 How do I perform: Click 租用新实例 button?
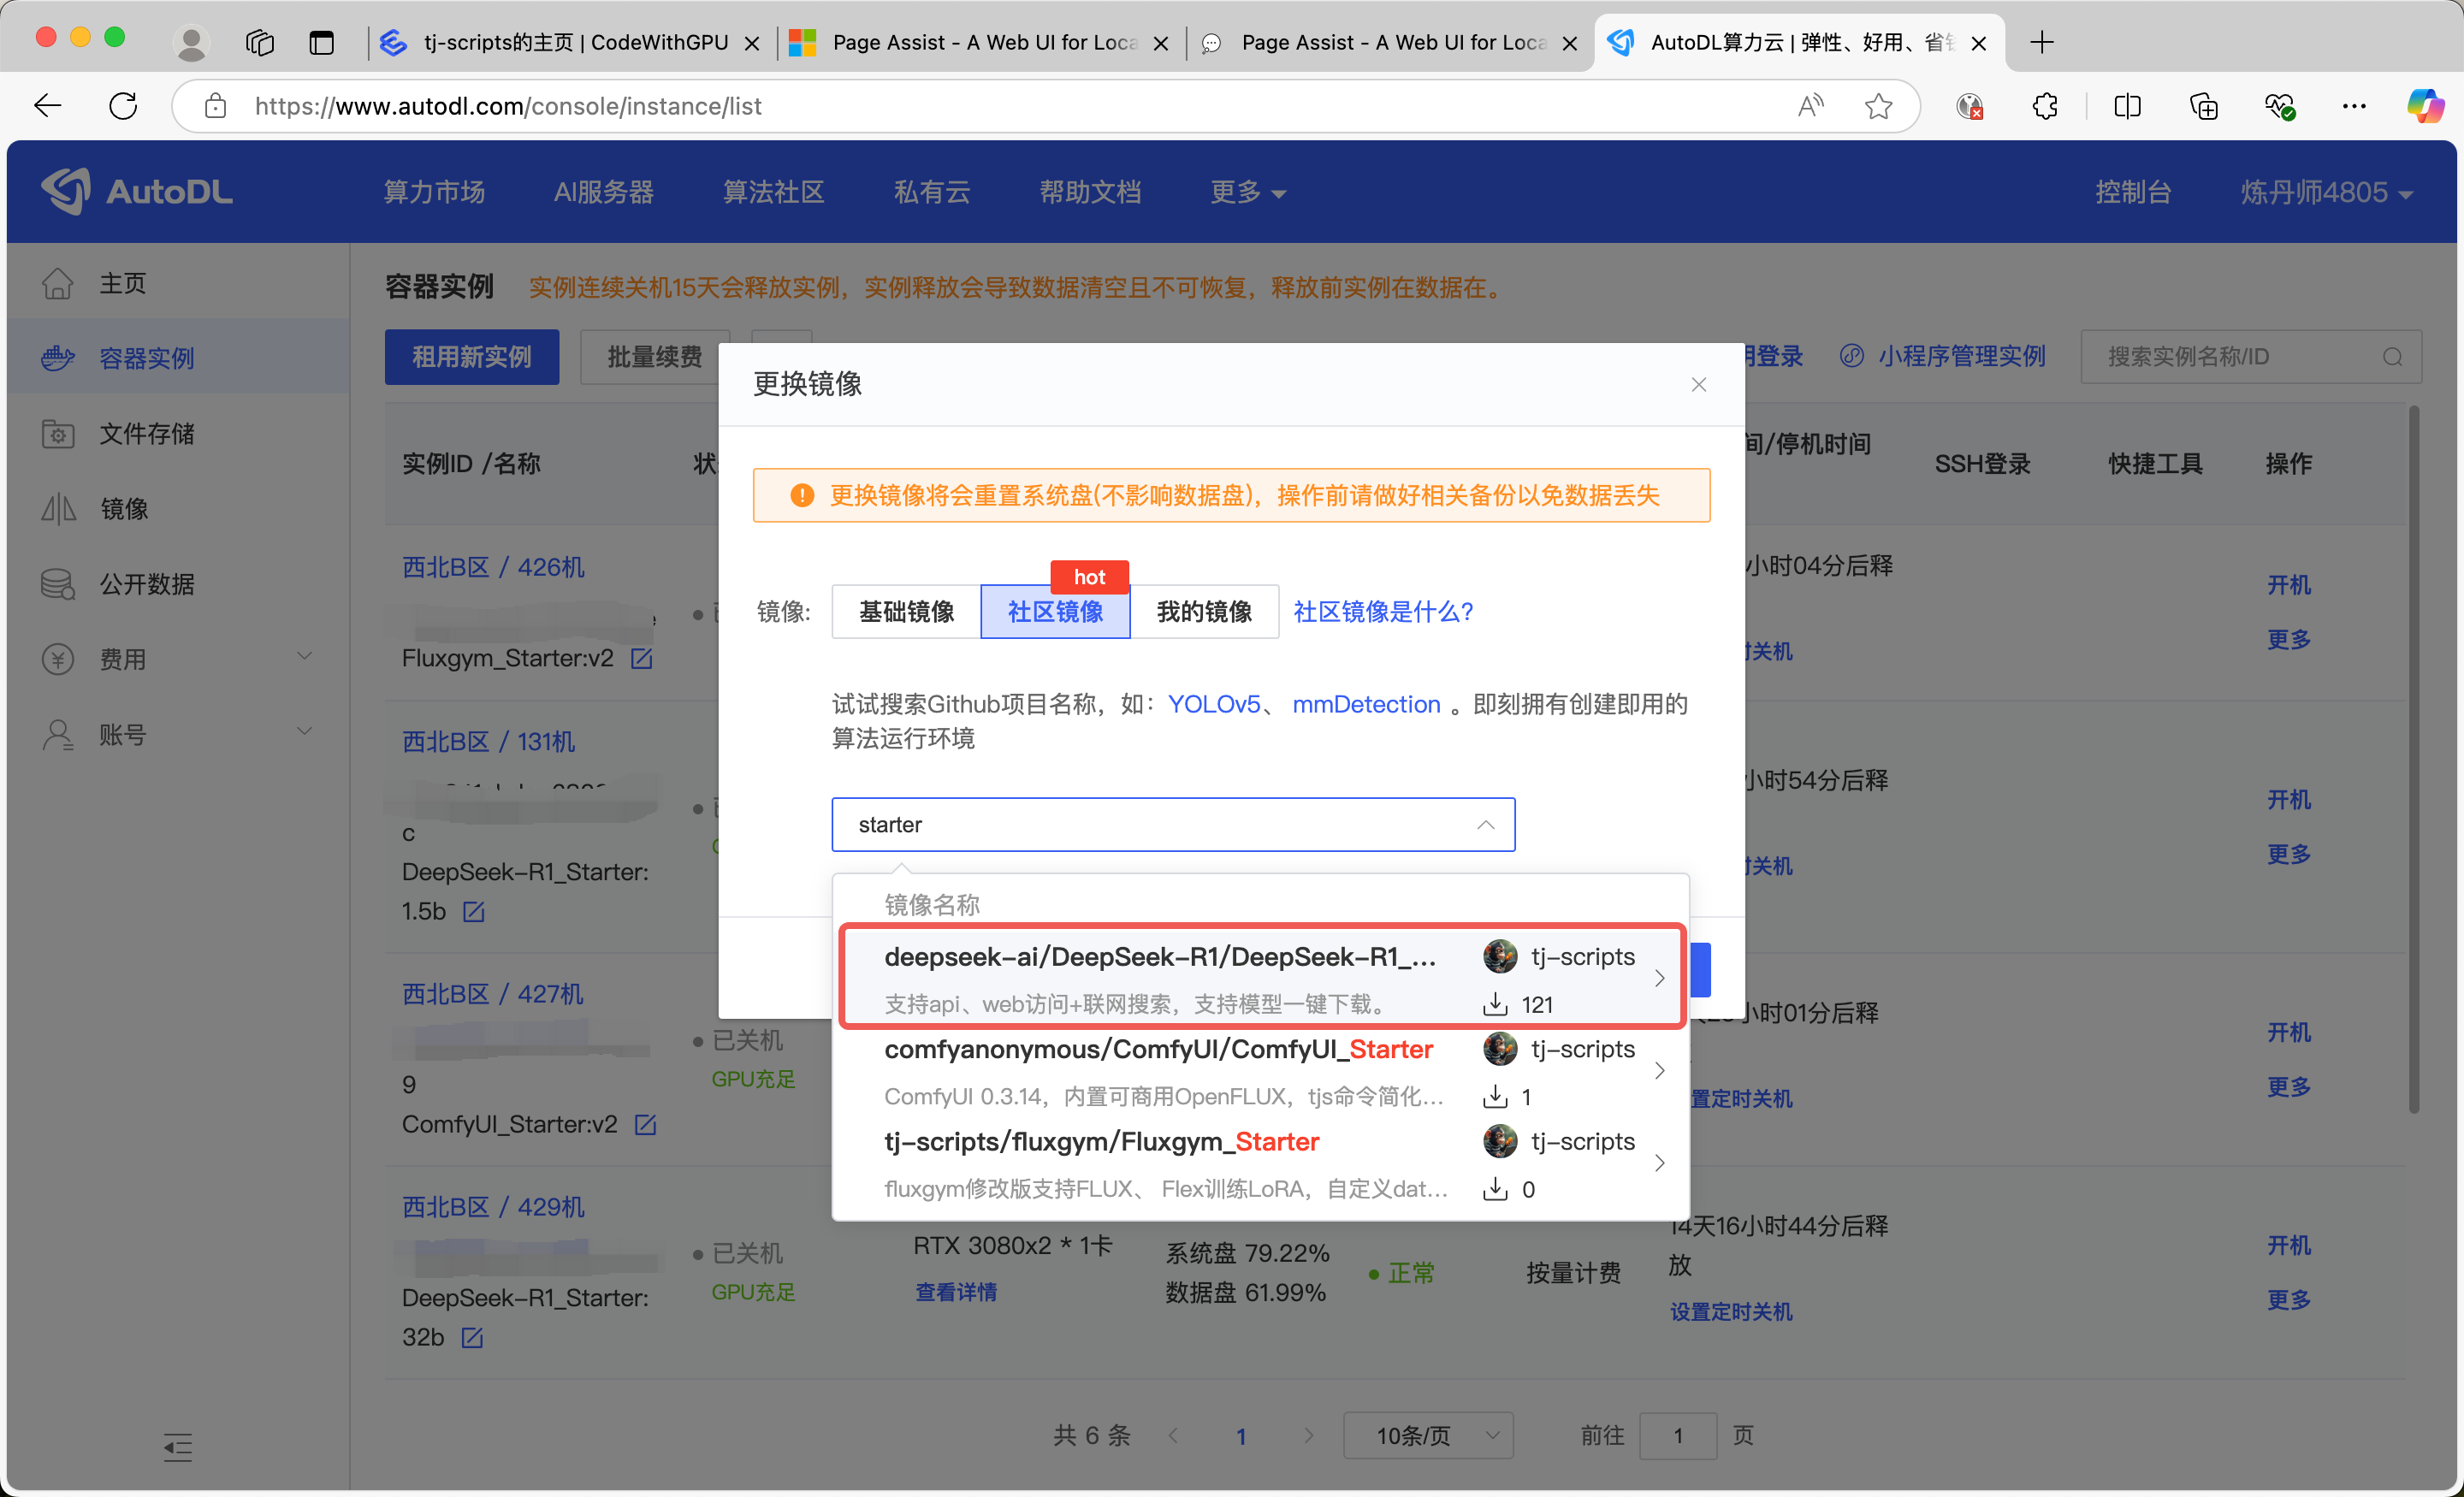pyautogui.click(x=471, y=357)
